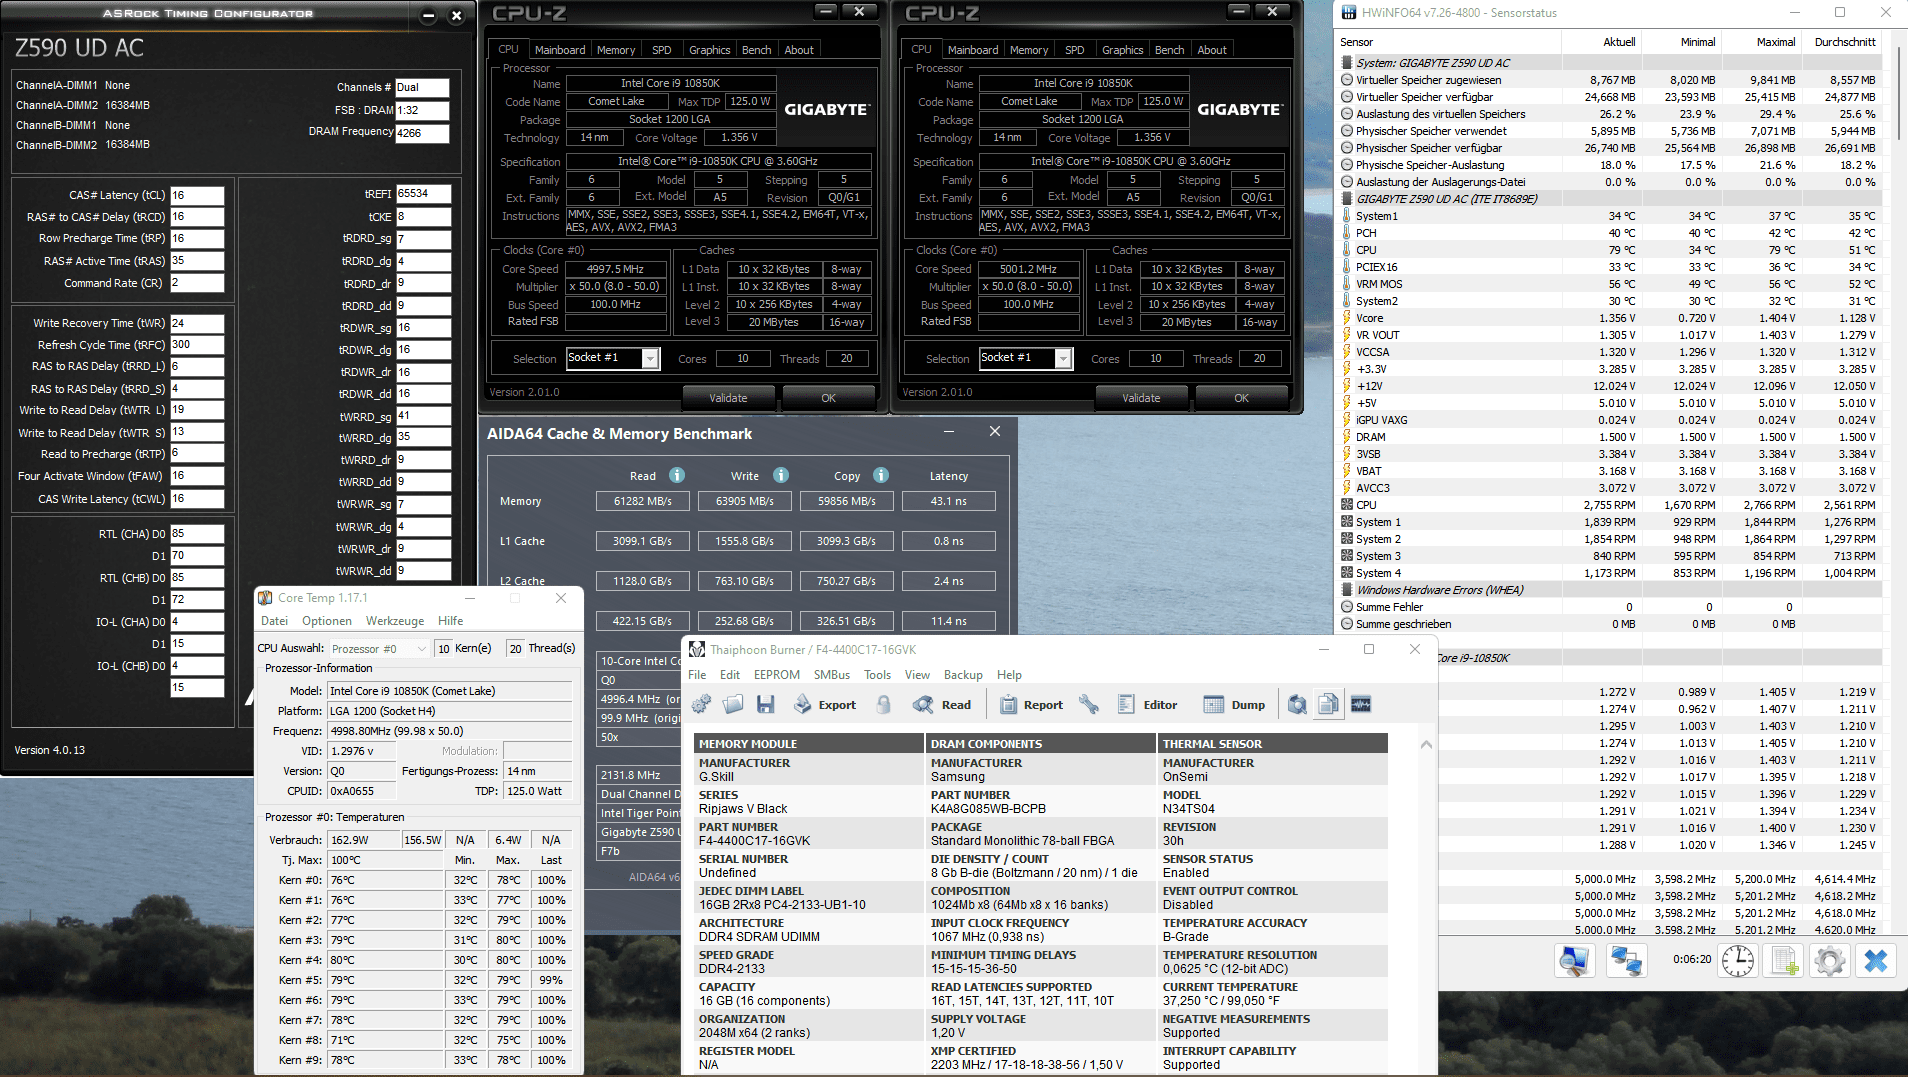Click the Core Temp title bar app icon
The width and height of the screenshot is (1908, 1077).
[x=265, y=598]
